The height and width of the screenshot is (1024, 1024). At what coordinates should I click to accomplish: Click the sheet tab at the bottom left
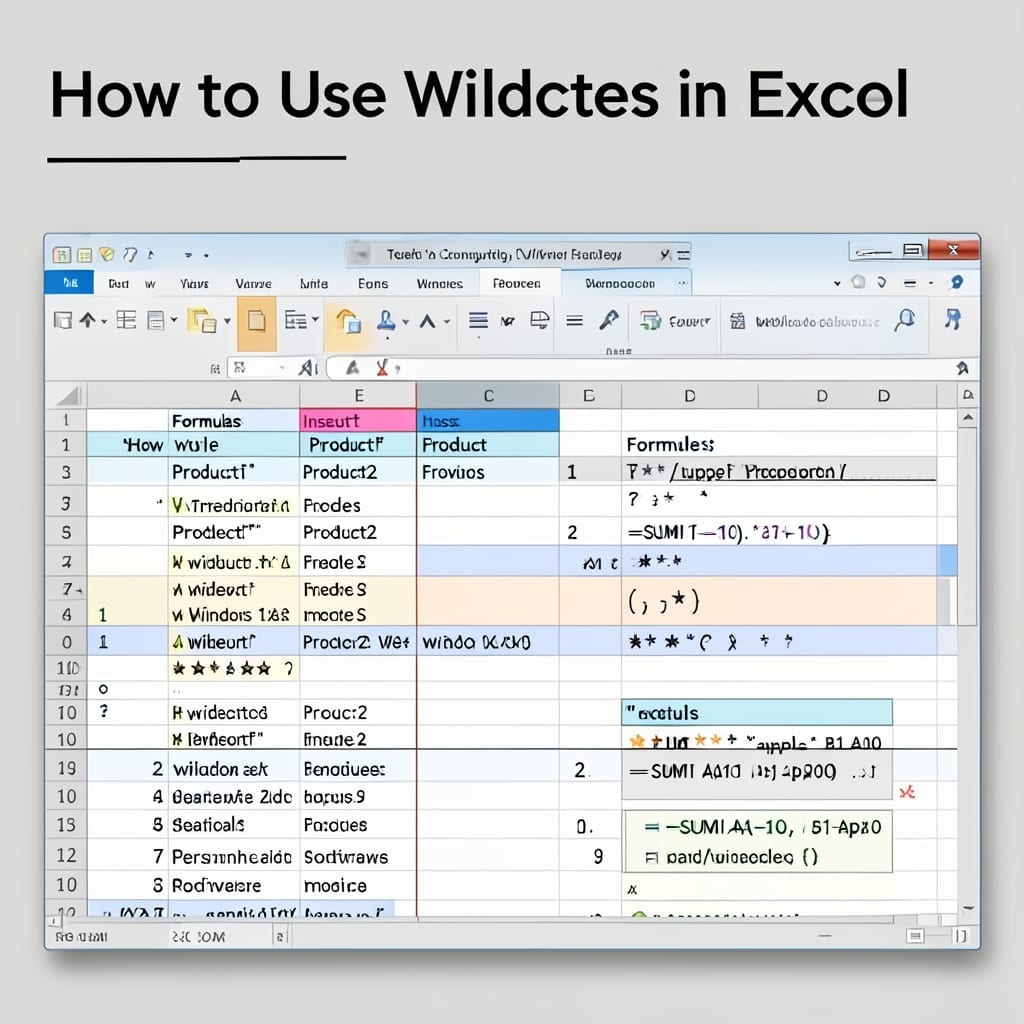(198, 937)
